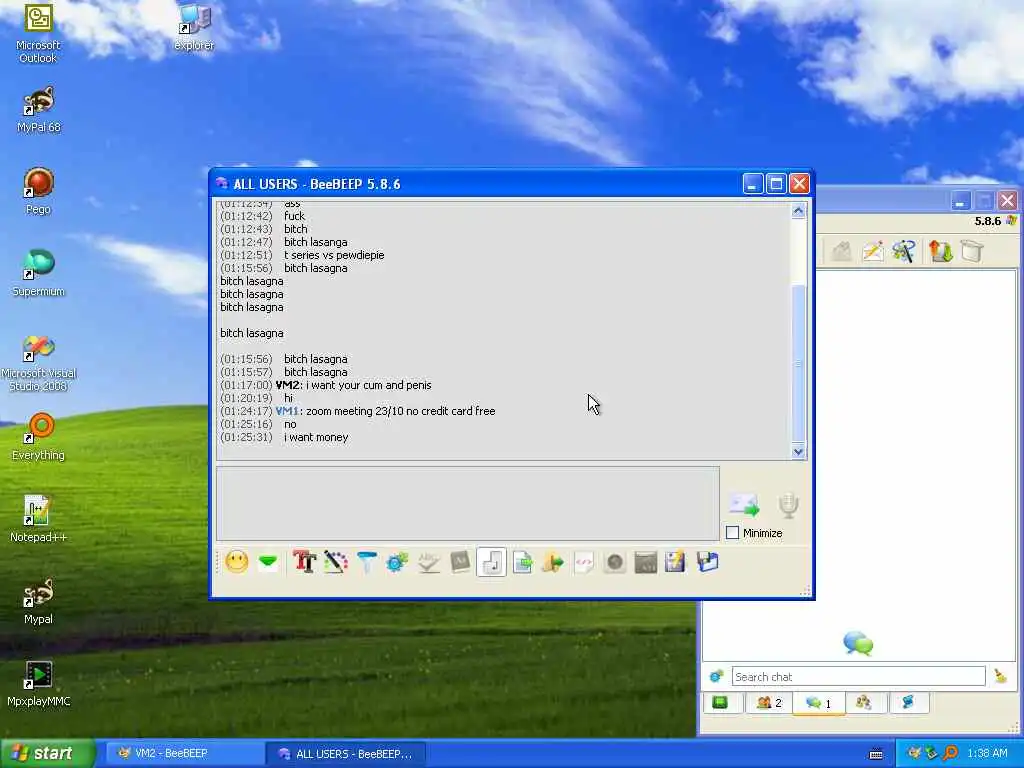
Task: Click the pencil note icon in VM2 window
Action: tap(873, 251)
